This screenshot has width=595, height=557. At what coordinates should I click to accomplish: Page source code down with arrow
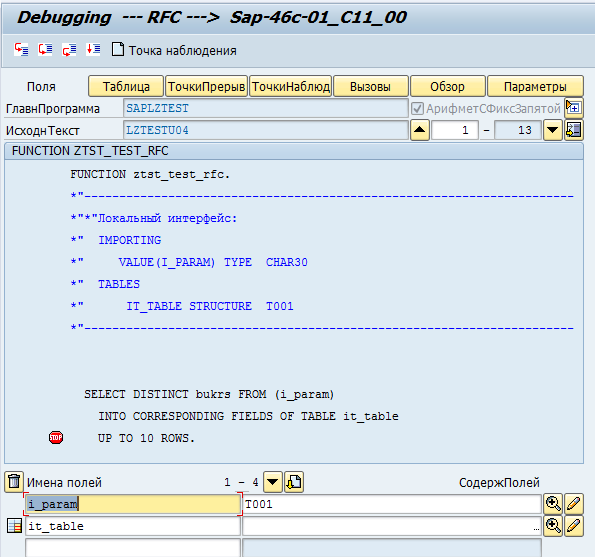pos(552,130)
